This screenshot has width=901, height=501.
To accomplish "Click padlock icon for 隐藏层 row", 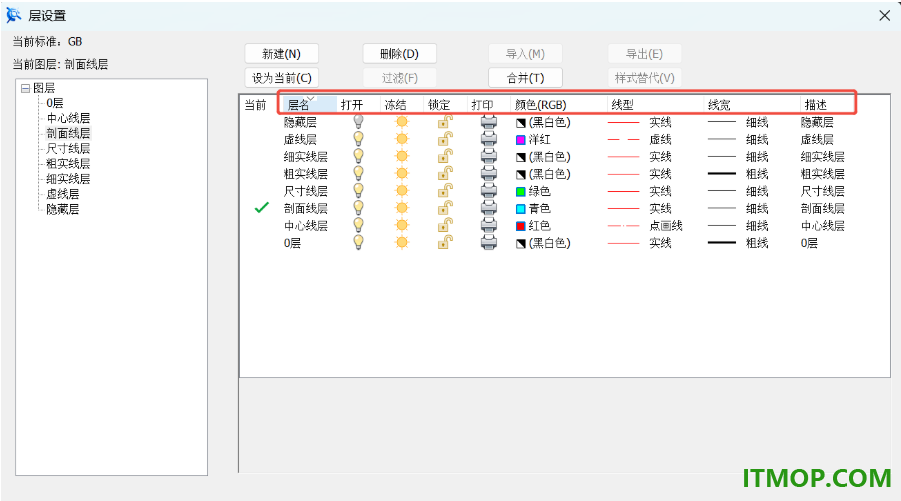I will coord(445,121).
